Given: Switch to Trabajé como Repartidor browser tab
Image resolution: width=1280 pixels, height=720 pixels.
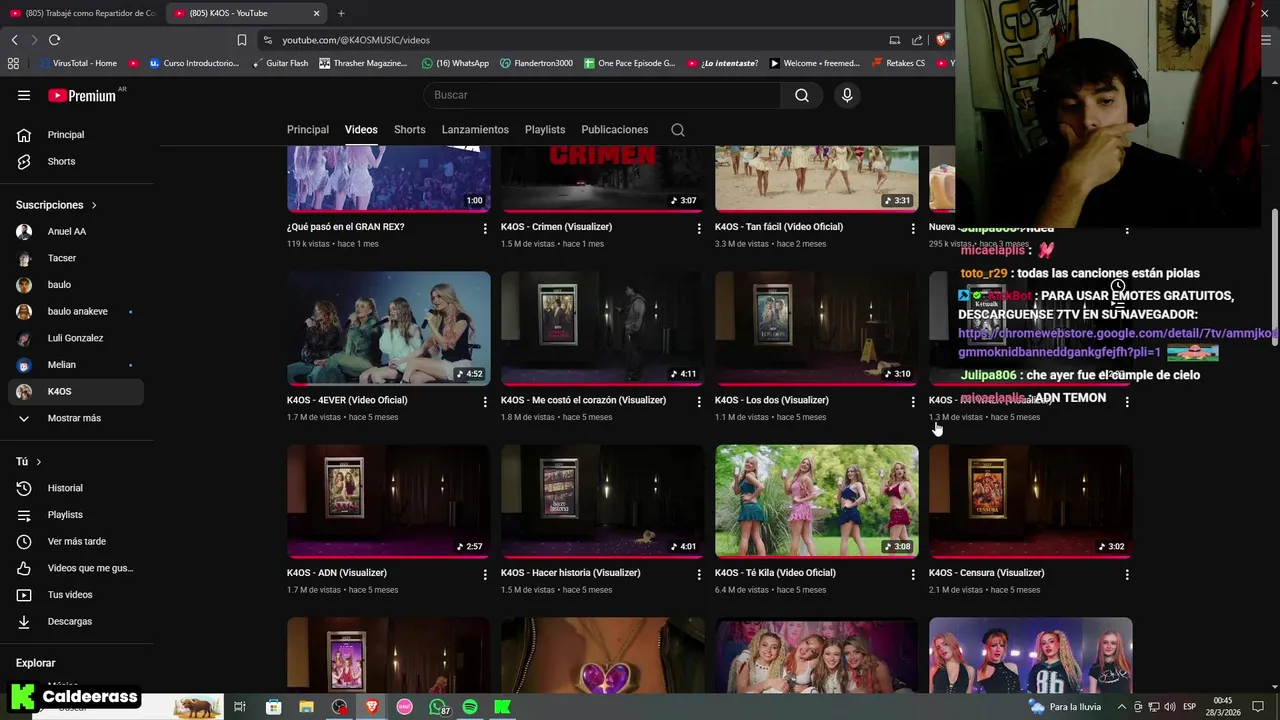Looking at the screenshot, I should tap(82, 13).
